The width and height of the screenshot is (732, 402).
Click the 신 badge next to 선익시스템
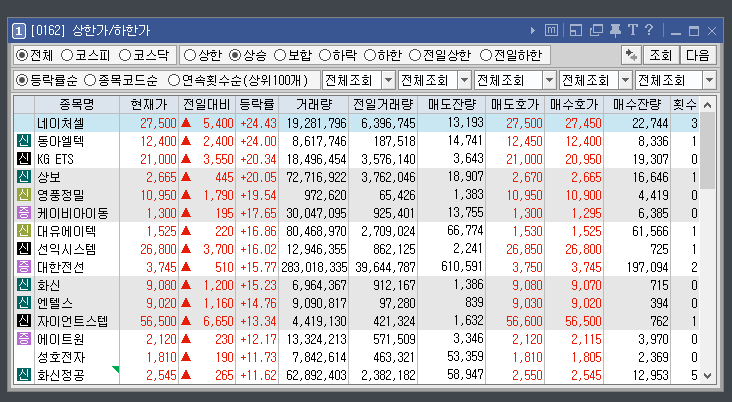point(24,249)
